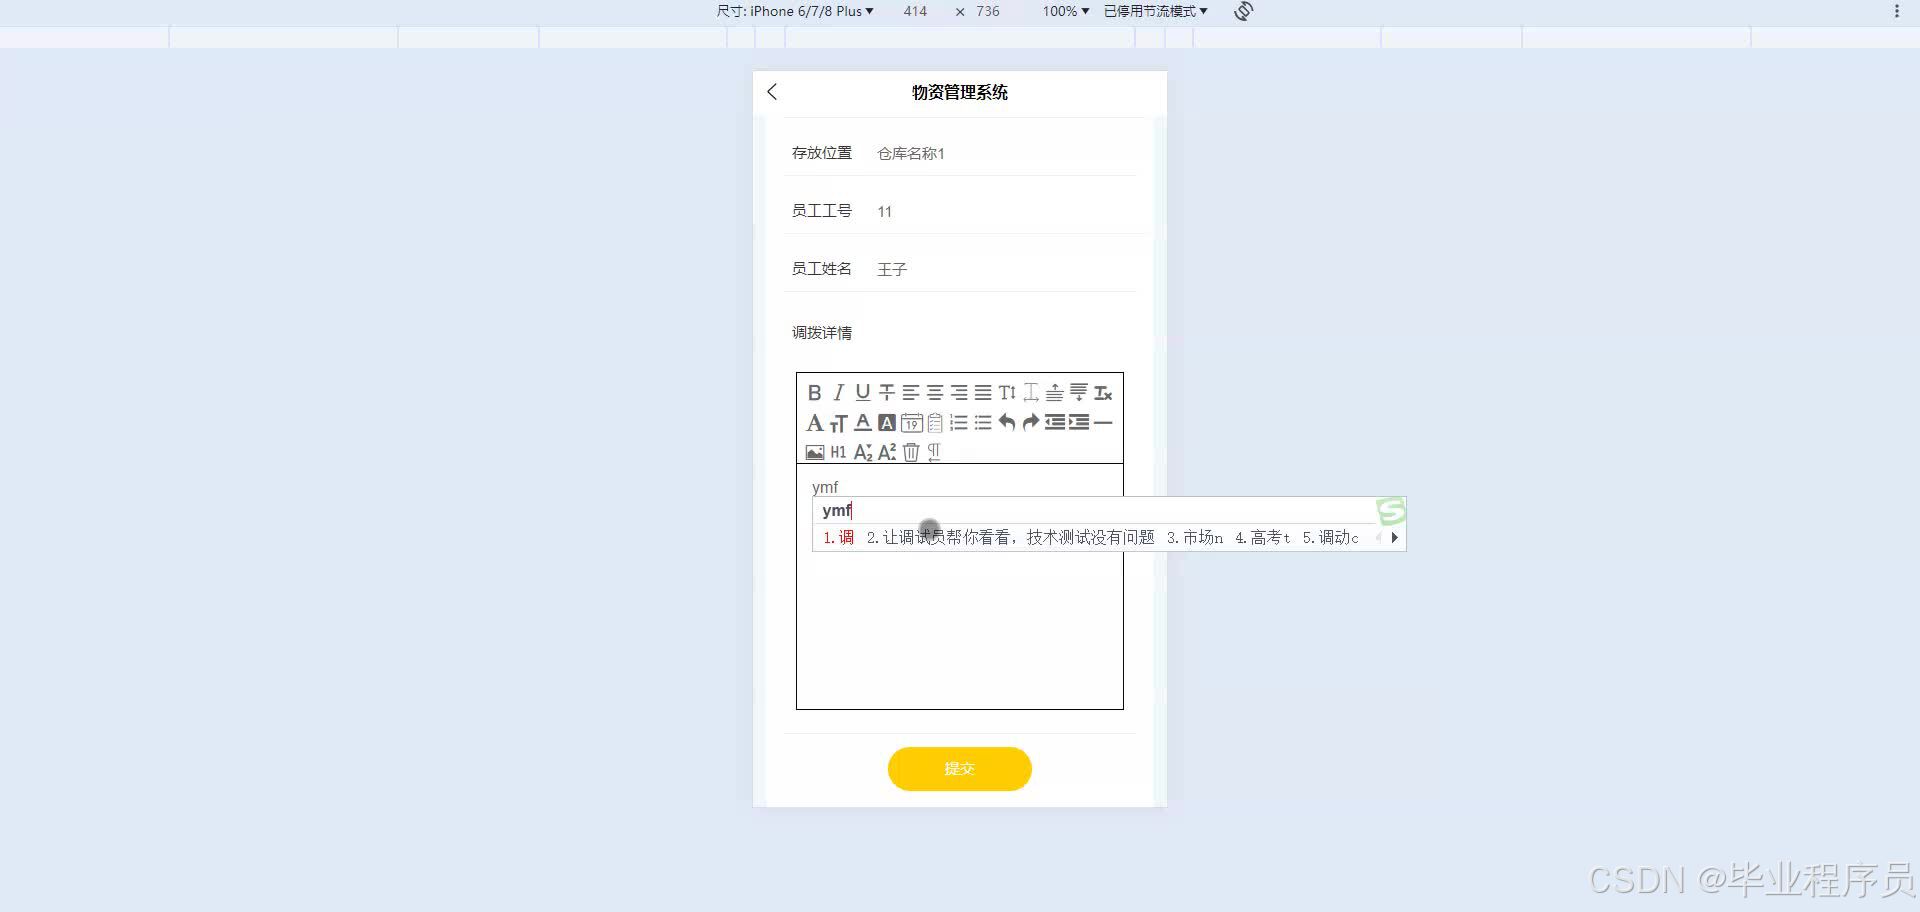Open the device size iPhone 6/7/8 Plus dropdown
Viewport: 1920px width, 912px height.
point(795,11)
